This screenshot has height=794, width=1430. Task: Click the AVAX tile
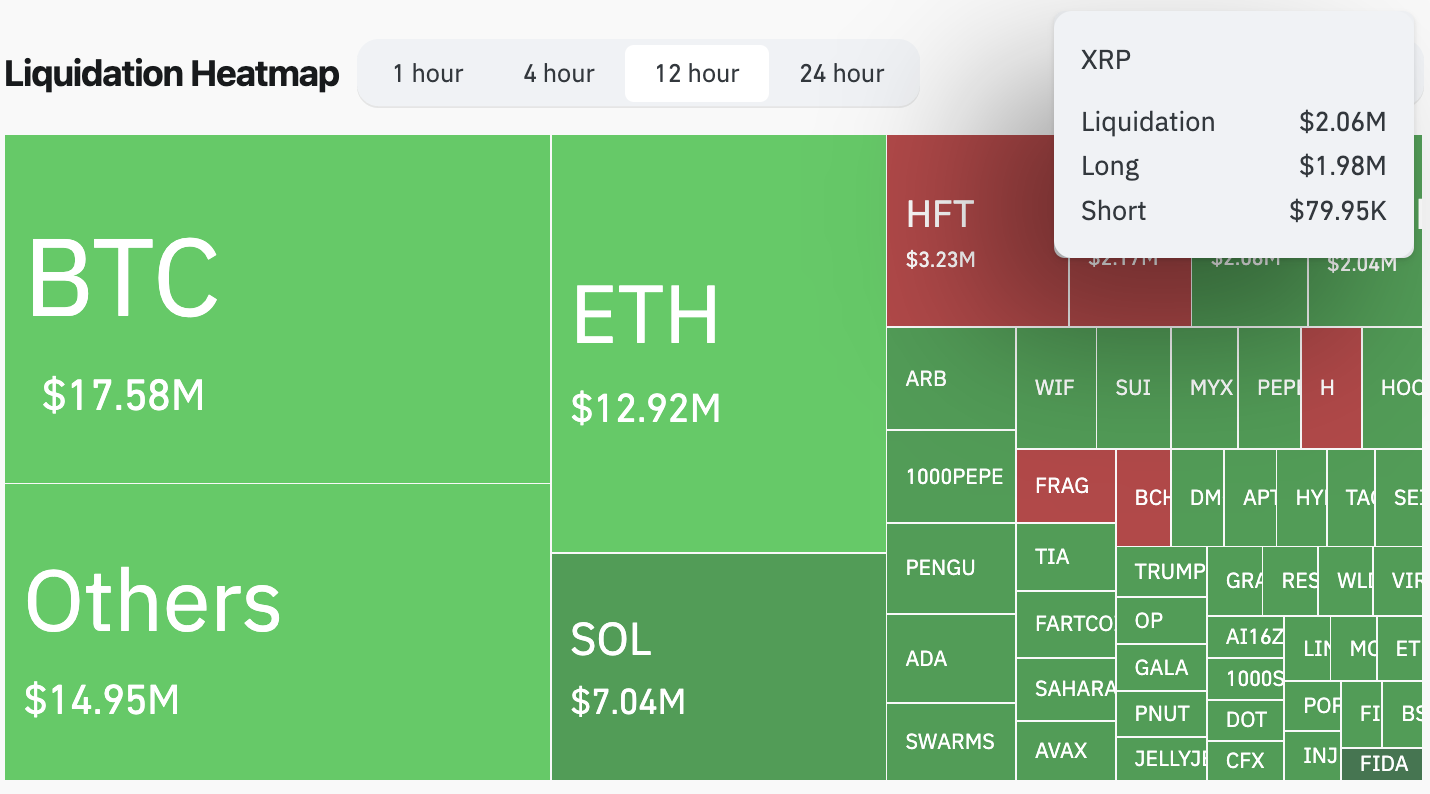tap(1065, 750)
